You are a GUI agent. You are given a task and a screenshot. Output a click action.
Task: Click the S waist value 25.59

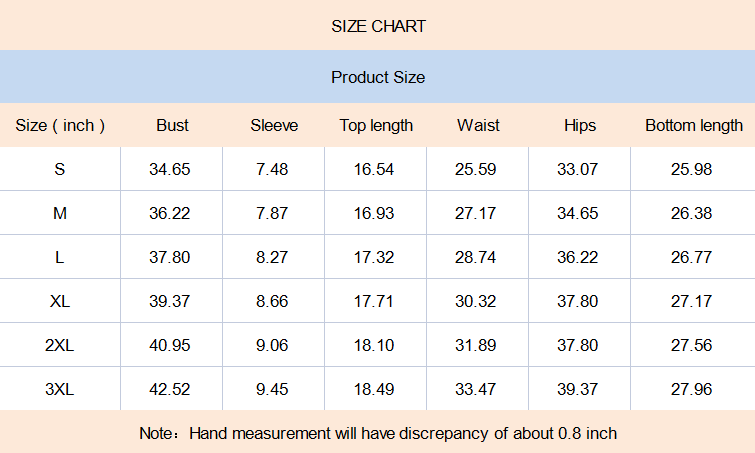pos(475,169)
